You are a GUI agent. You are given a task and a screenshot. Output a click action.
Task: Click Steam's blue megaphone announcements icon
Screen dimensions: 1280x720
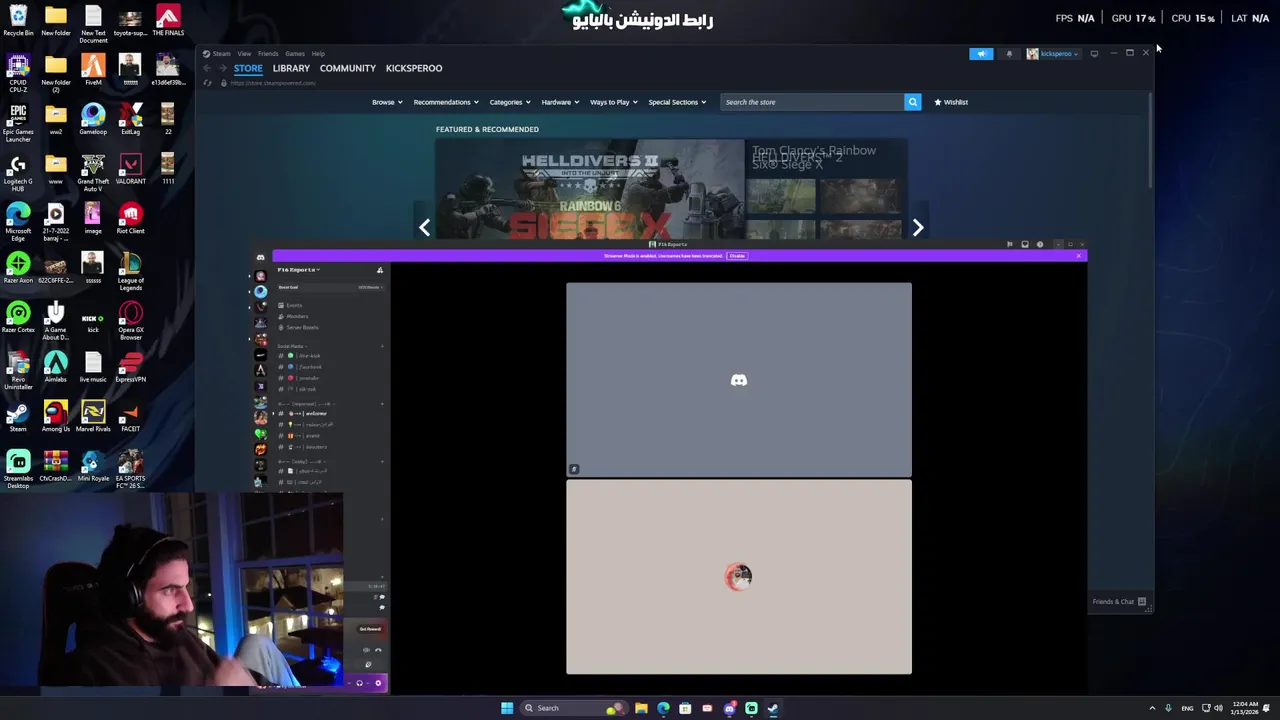click(981, 54)
